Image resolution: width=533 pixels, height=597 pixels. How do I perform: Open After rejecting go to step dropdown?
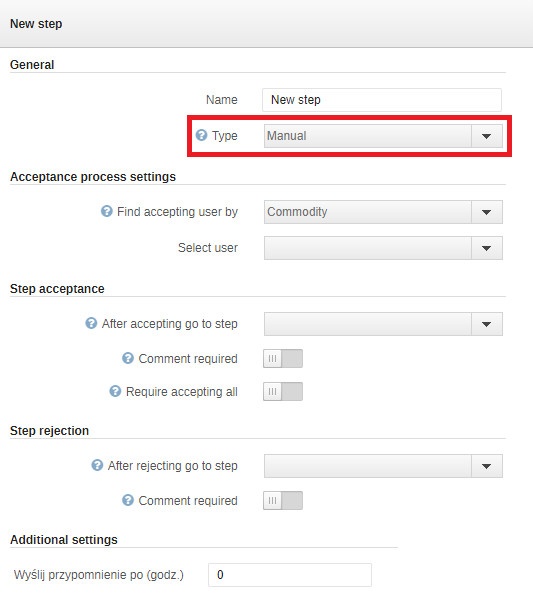click(383, 466)
